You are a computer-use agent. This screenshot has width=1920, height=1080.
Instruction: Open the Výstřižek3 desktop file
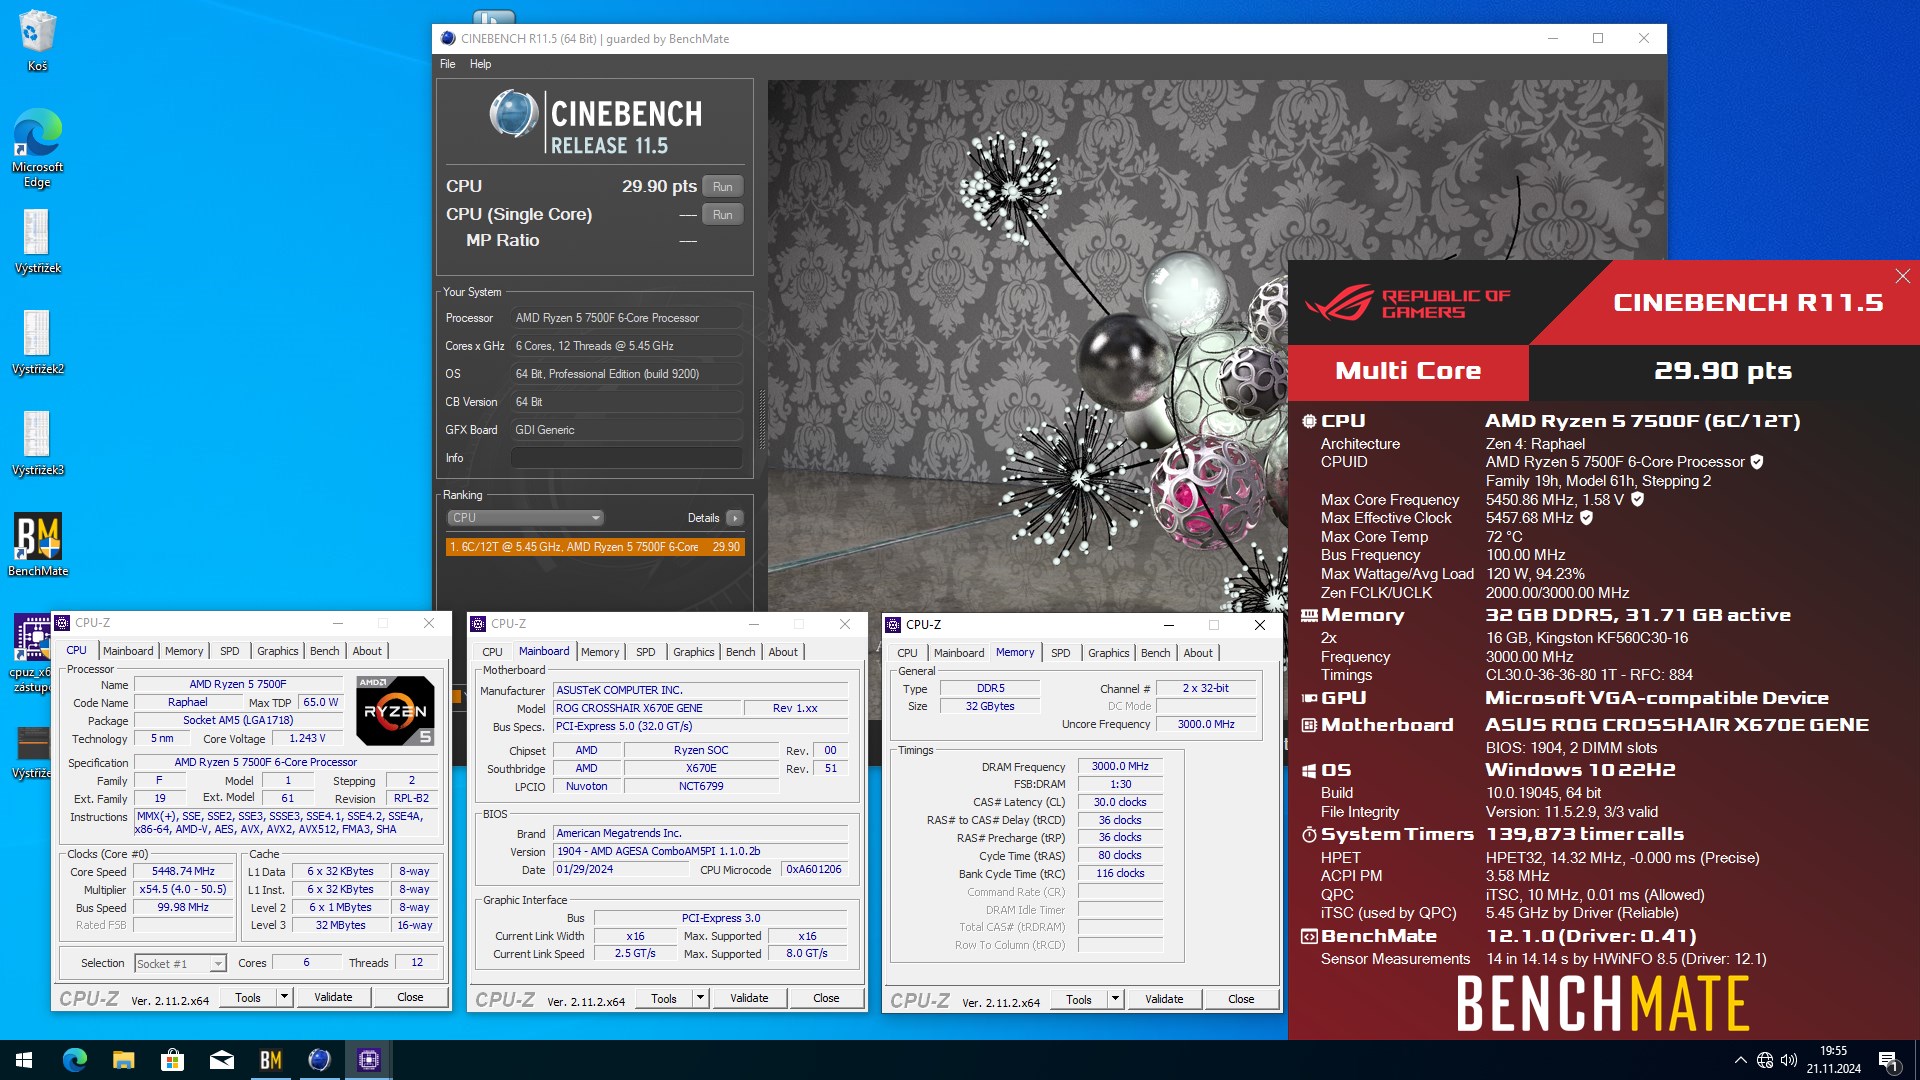coord(37,443)
